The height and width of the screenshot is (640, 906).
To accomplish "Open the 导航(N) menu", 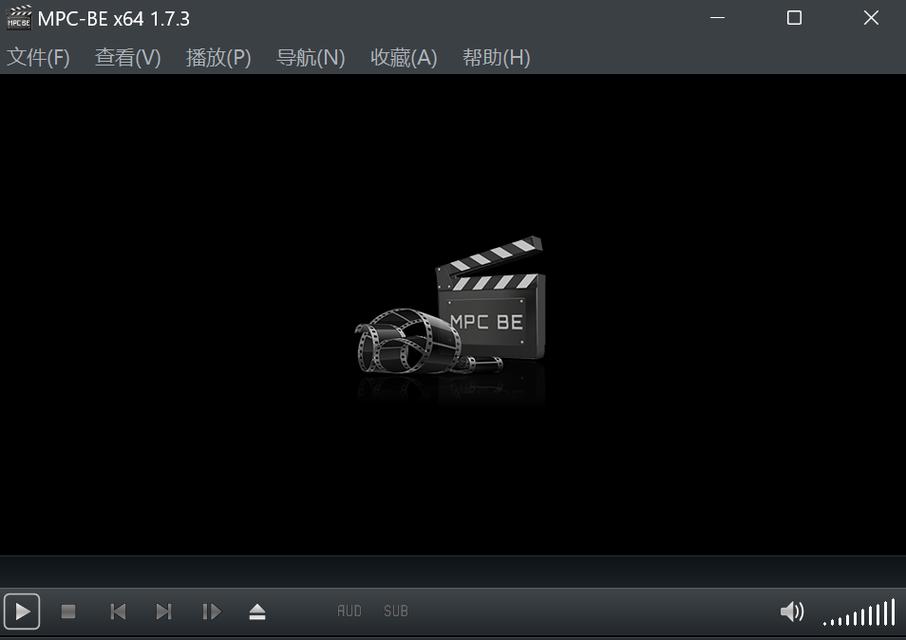I will click(310, 58).
